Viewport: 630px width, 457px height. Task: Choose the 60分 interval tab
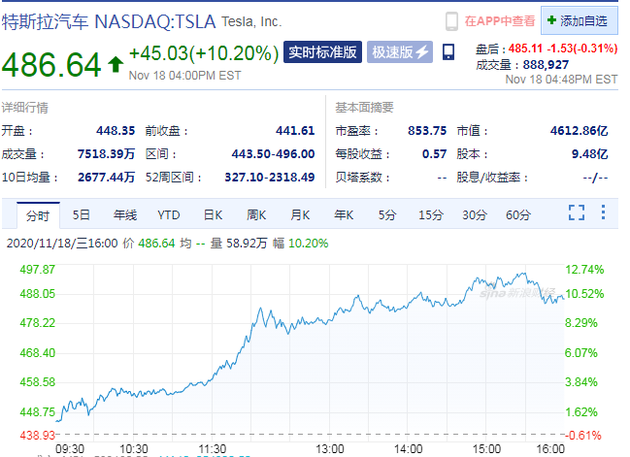pos(518,215)
